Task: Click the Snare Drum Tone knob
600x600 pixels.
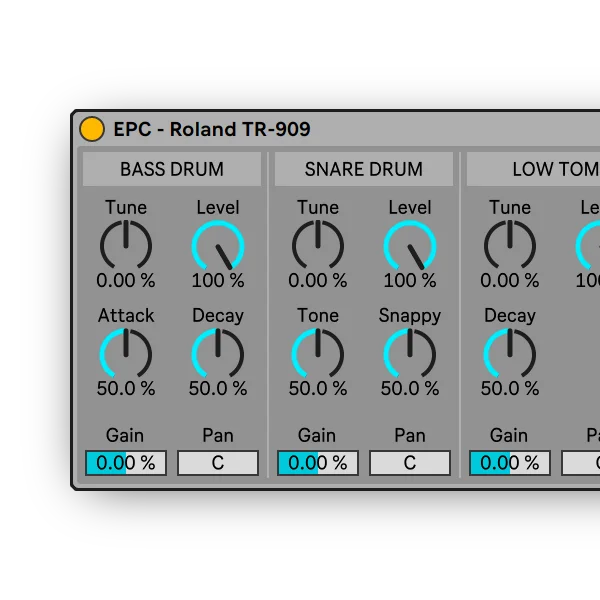Action: (x=318, y=353)
